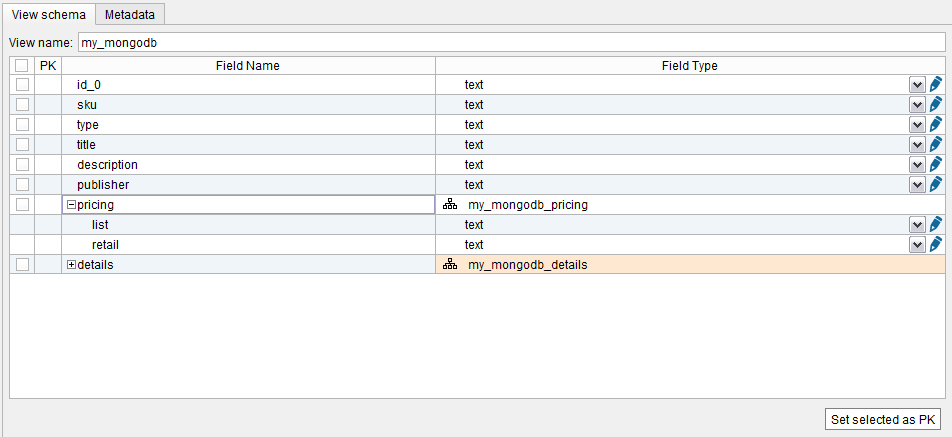The height and width of the screenshot is (437, 952).
Task: Click the Field Type column header
Action: 690,66
